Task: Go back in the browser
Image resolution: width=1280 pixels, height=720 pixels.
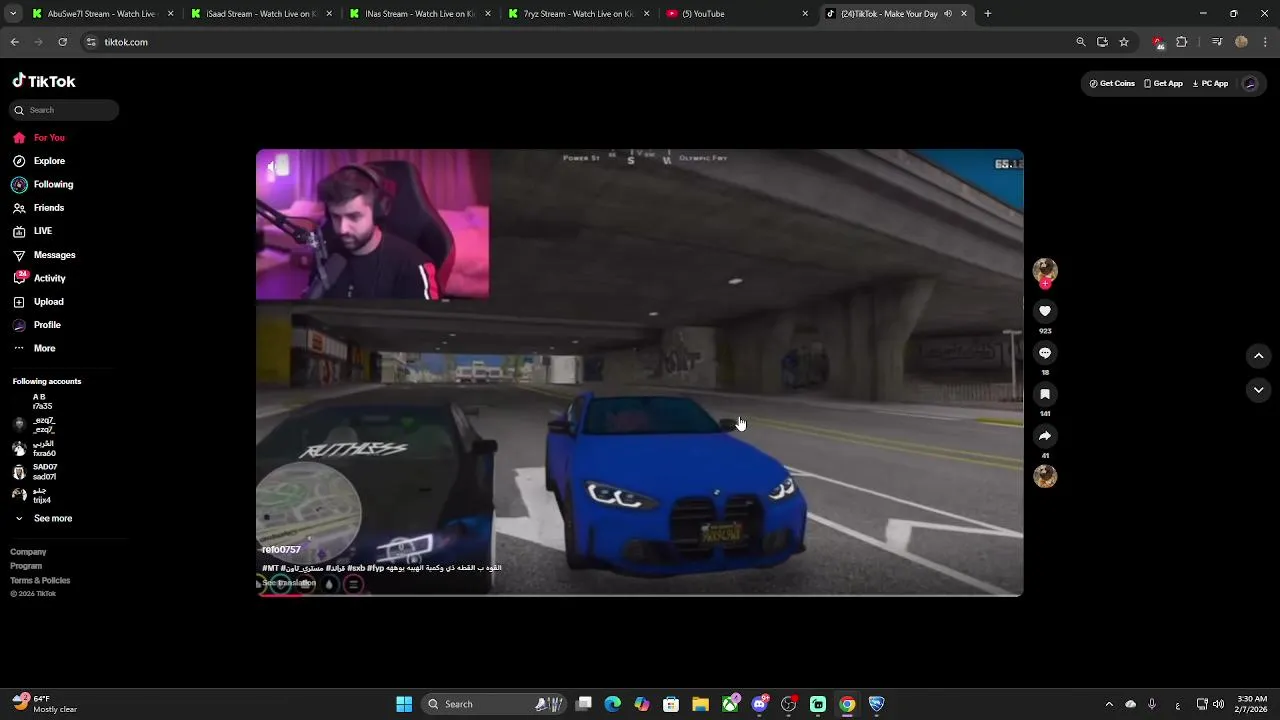Action: point(15,42)
